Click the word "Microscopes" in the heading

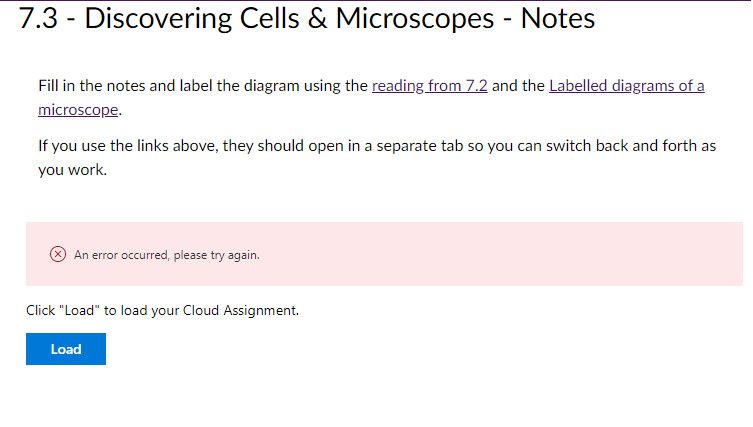pyautogui.click(x=418, y=18)
